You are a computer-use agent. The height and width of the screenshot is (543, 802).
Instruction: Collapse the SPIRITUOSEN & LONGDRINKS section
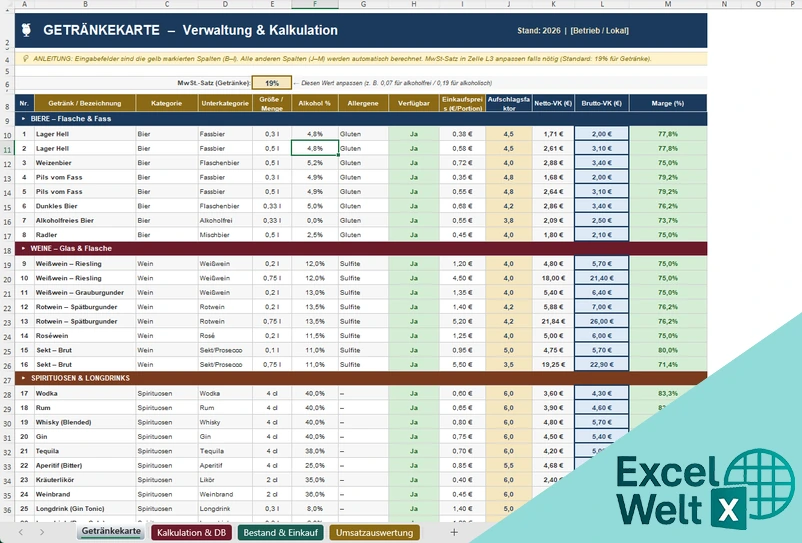pyautogui.click(x=23, y=378)
